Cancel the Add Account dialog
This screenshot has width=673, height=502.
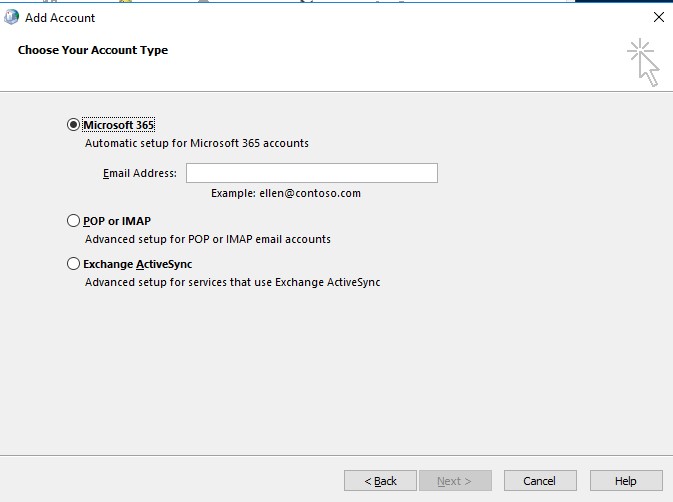coord(540,481)
